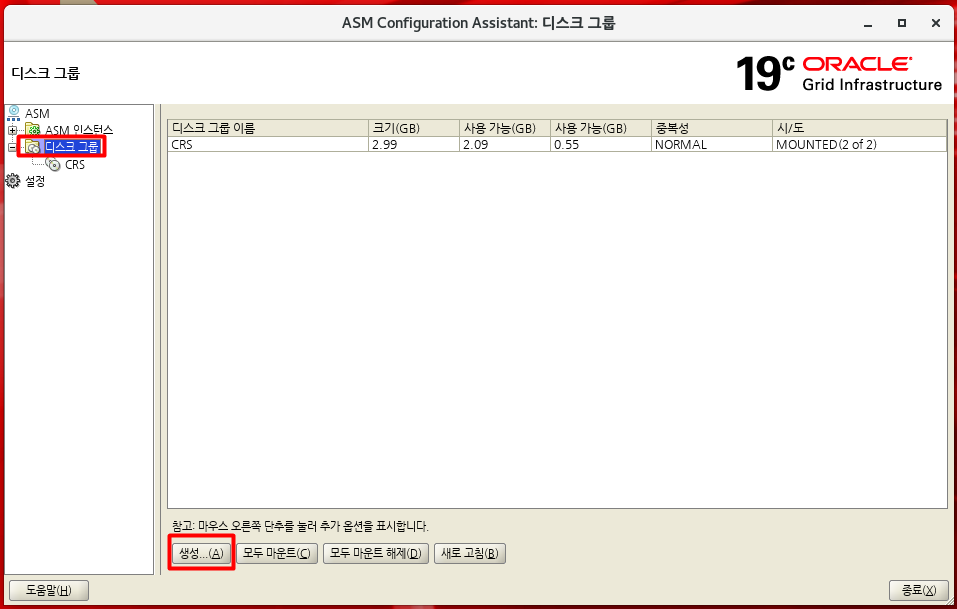Minimize the ASM Configuration Assistant window
This screenshot has height=609, width=957.
click(x=868, y=23)
